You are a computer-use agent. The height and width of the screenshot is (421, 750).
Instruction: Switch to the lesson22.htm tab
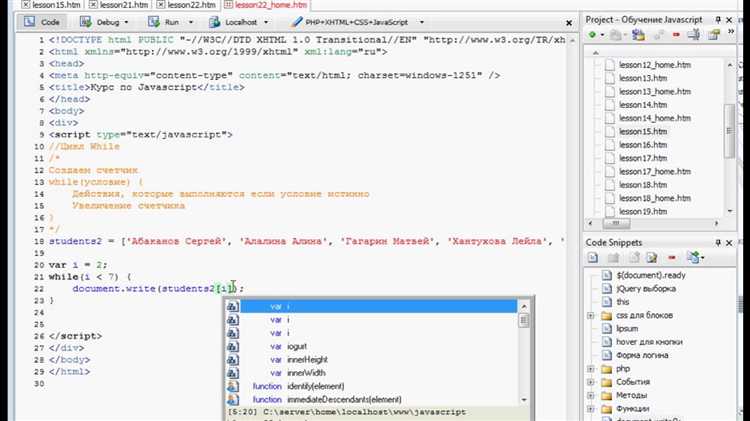click(186, 5)
